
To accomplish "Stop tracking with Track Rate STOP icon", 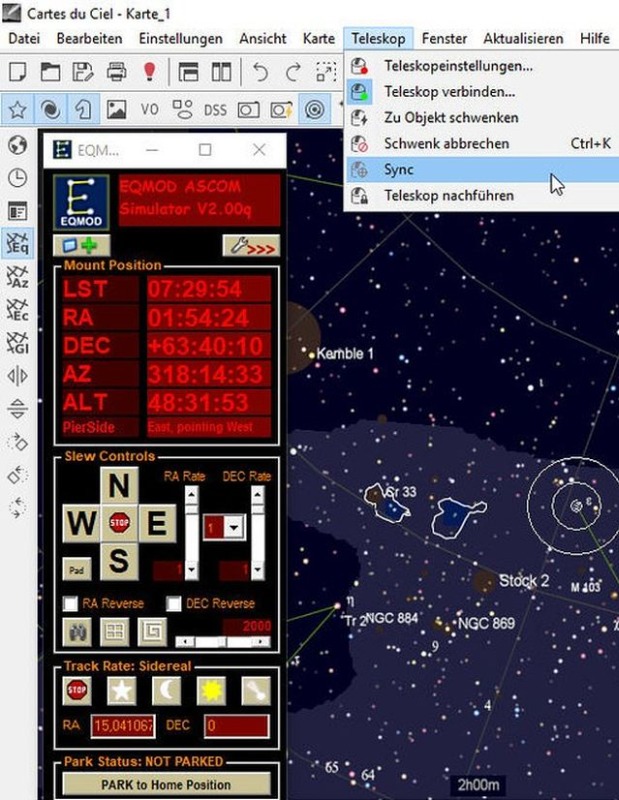I will coord(77,691).
